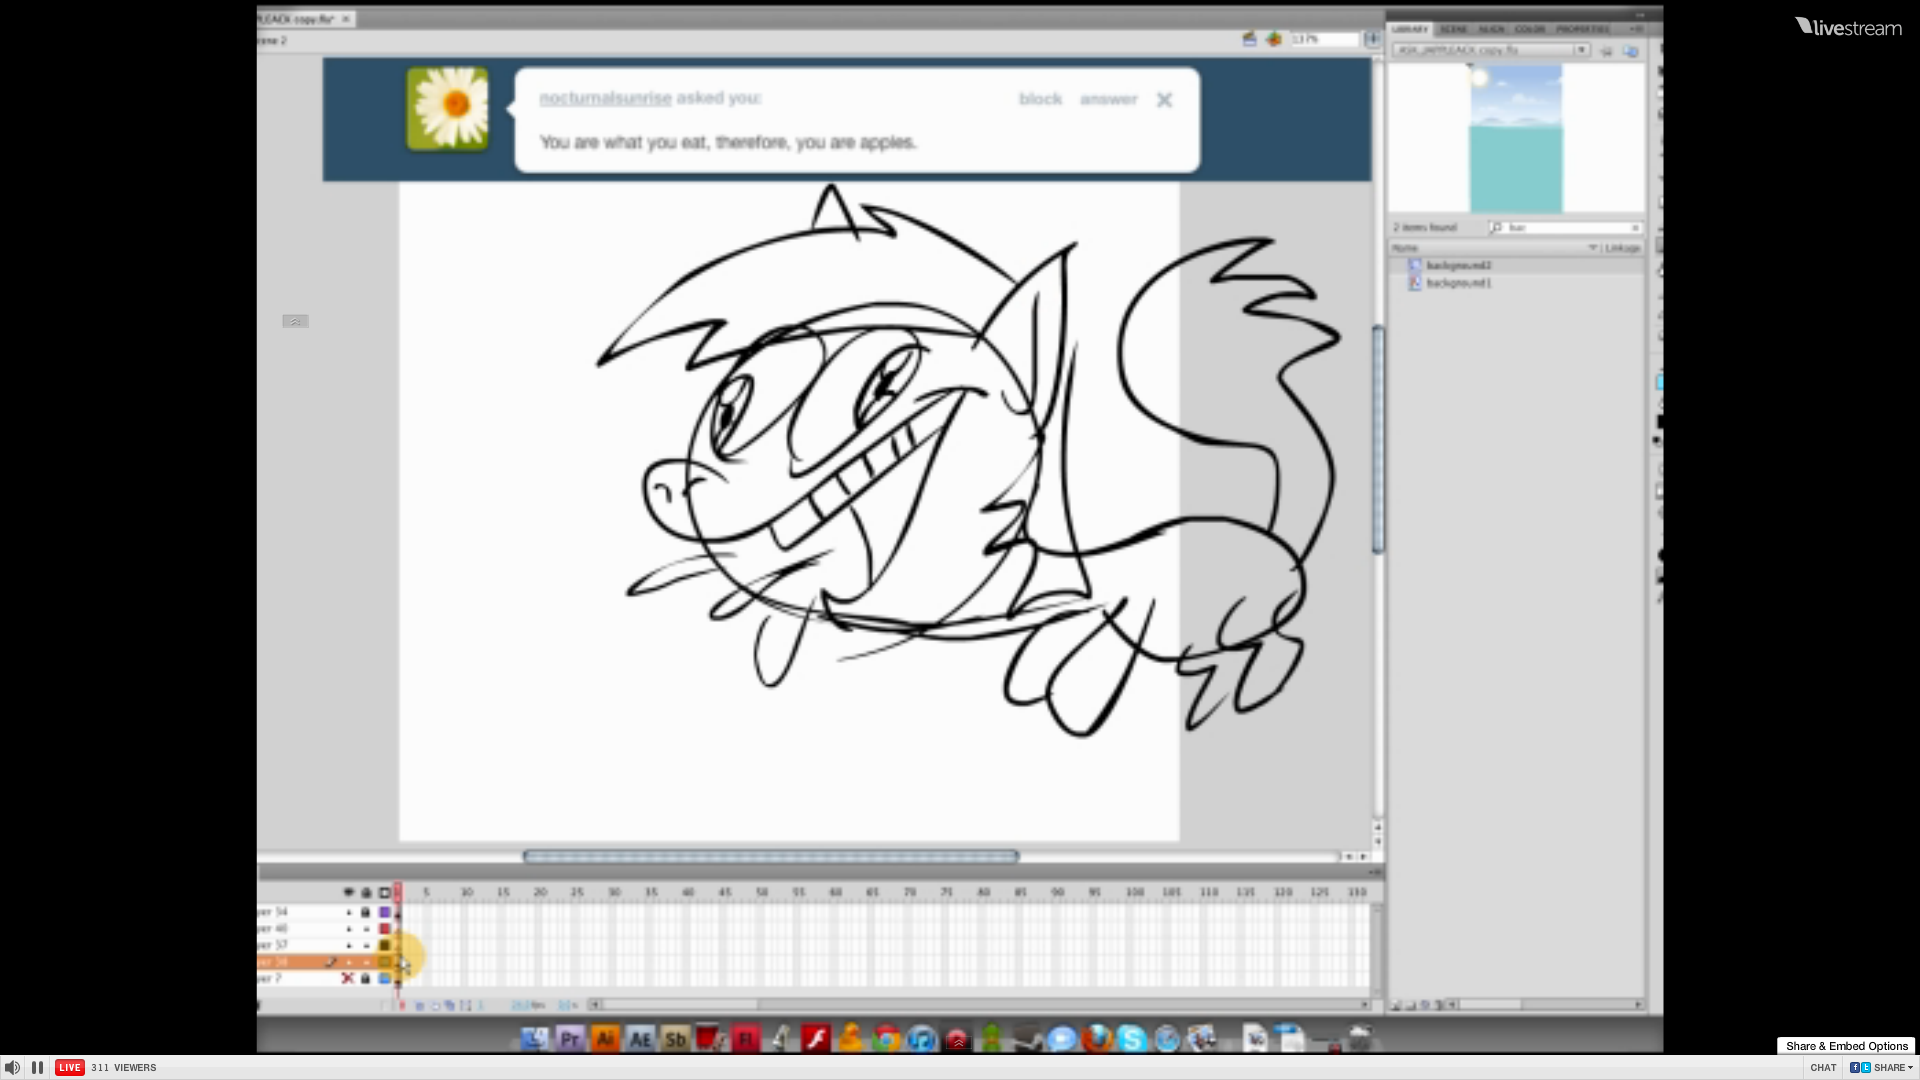Screen dimensions: 1920x1080
Task: Open the library document dropdown
Action: click(x=1581, y=50)
